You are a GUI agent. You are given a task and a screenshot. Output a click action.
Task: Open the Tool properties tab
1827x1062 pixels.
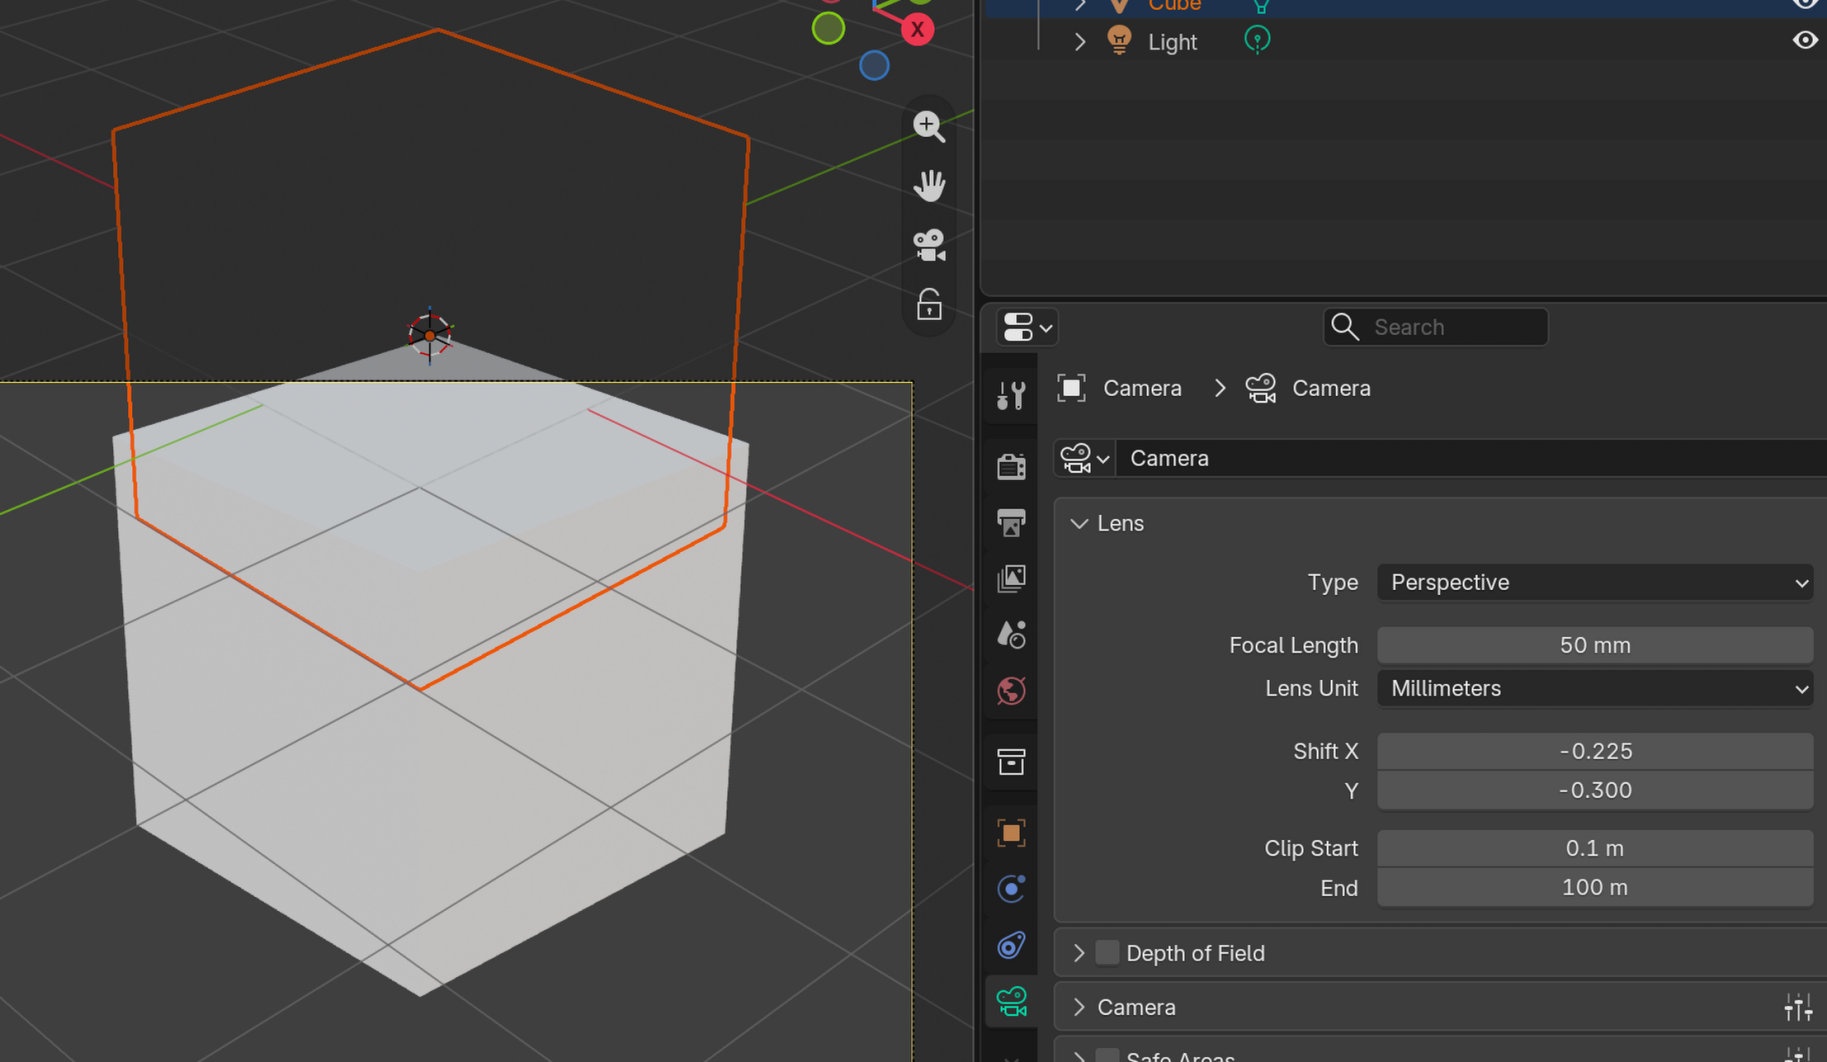[x=1011, y=396]
